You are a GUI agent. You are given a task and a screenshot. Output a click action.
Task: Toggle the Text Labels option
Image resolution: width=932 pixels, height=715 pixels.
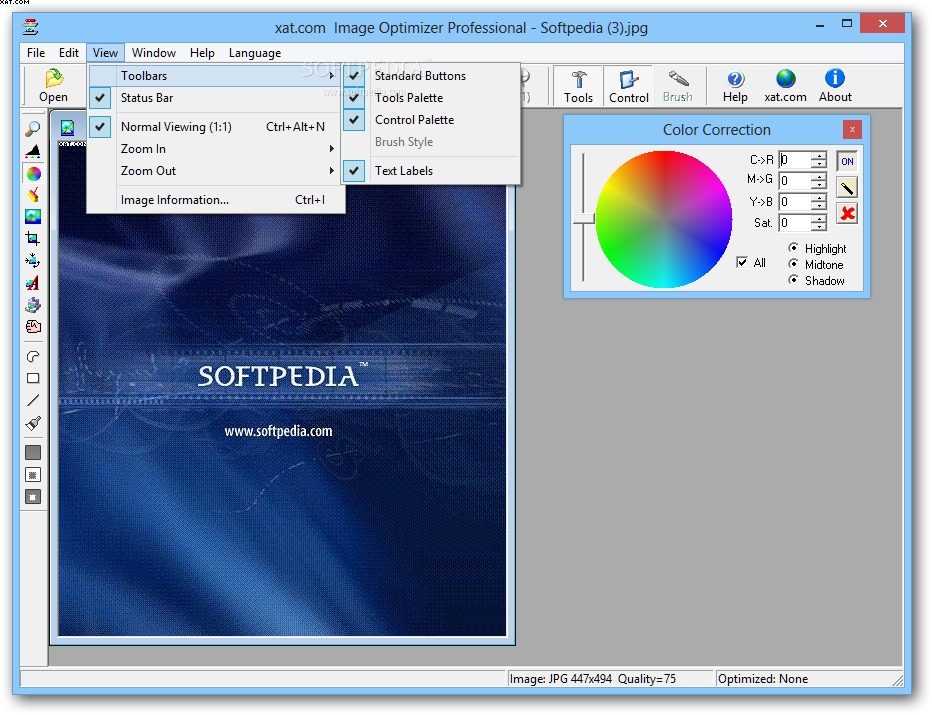click(x=431, y=171)
